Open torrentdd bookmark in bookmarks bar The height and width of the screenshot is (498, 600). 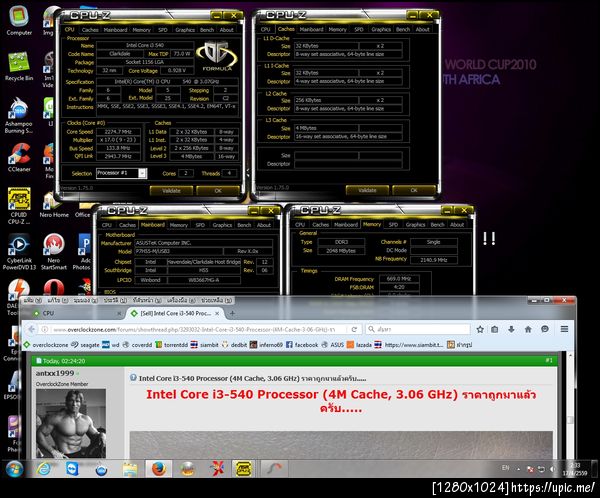click(x=171, y=345)
